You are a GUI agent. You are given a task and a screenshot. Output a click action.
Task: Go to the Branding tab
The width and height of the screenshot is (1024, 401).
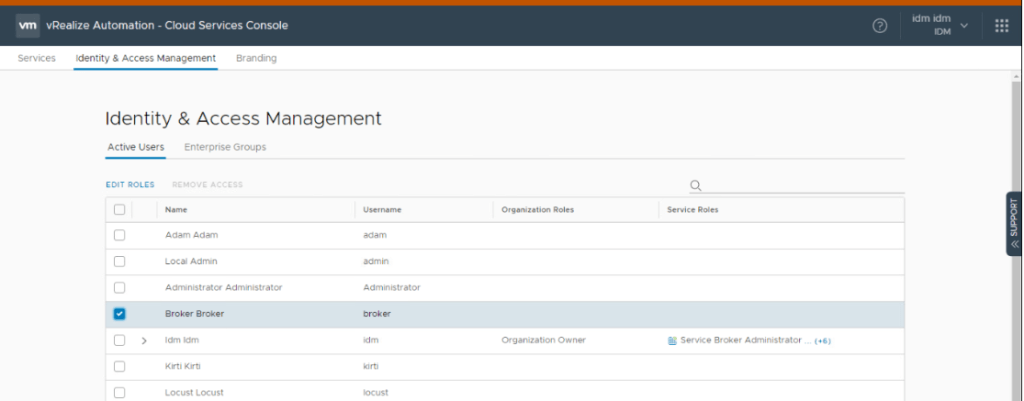(x=256, y=58)
